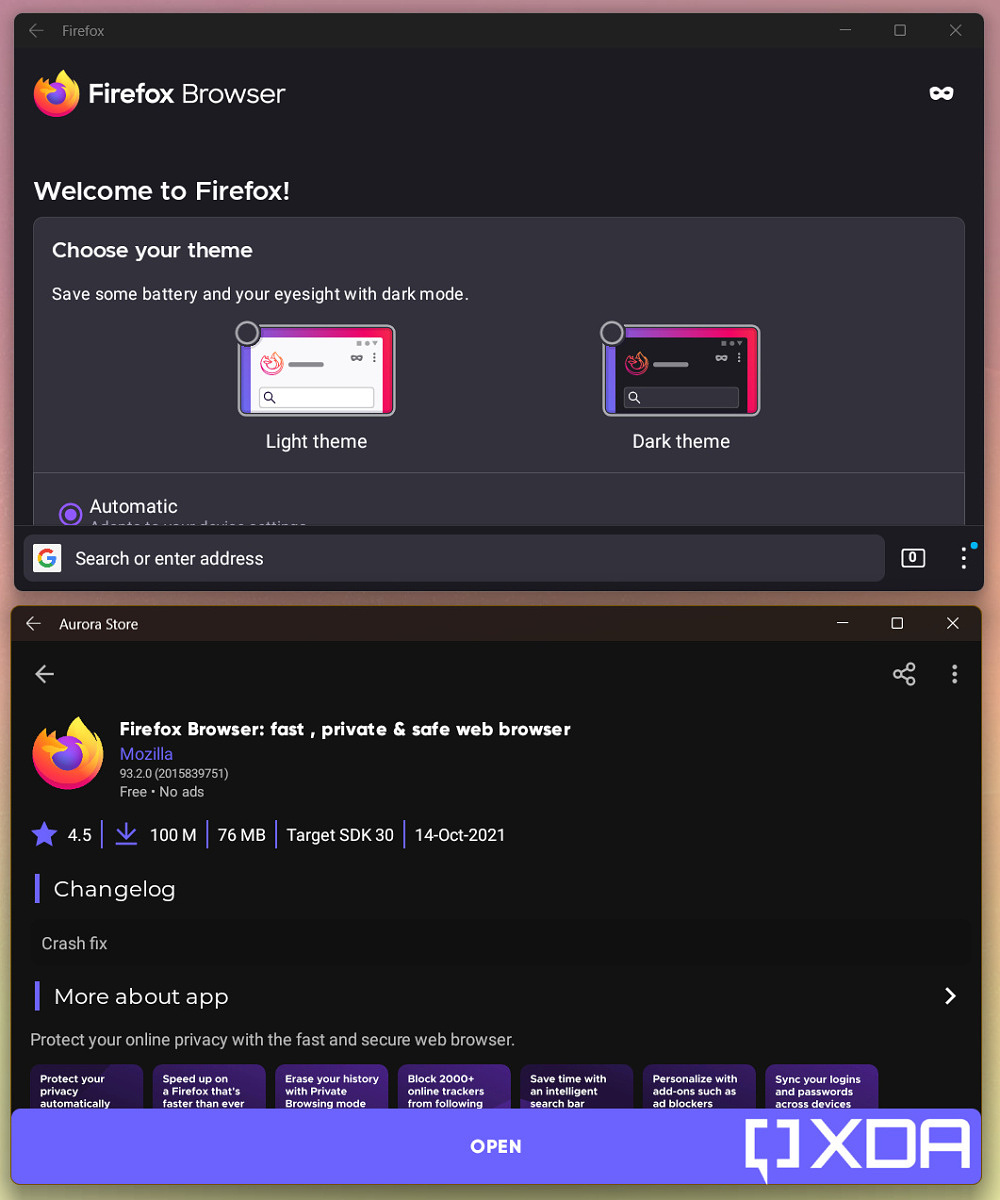
Task: Click the Dark theme label
Action: 681,441
